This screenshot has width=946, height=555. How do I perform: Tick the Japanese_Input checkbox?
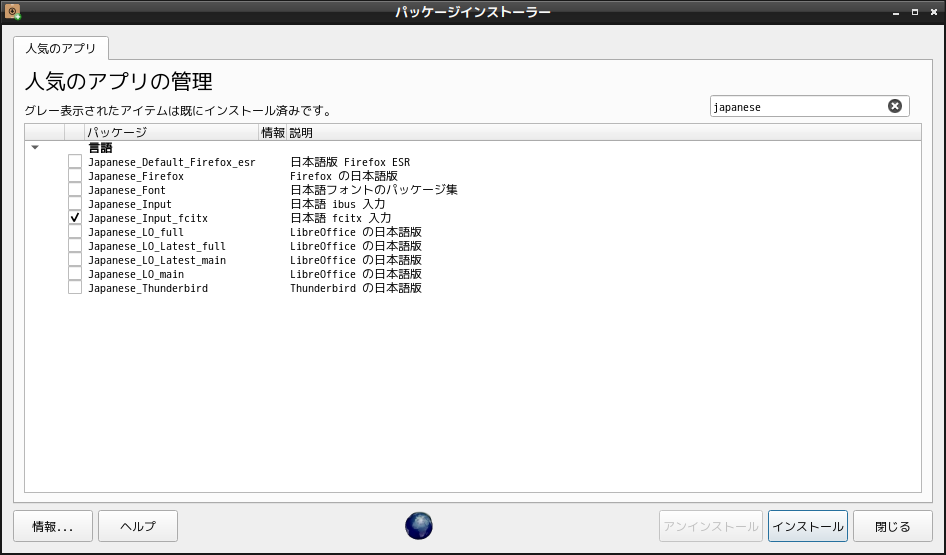point(75,204)
